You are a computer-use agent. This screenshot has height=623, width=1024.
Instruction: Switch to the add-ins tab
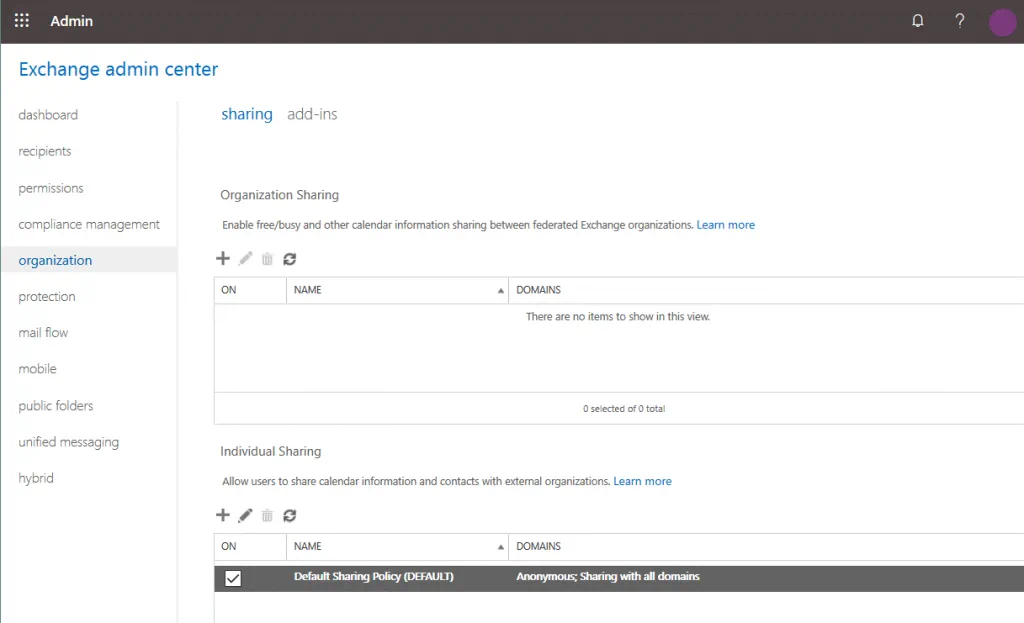312,114
